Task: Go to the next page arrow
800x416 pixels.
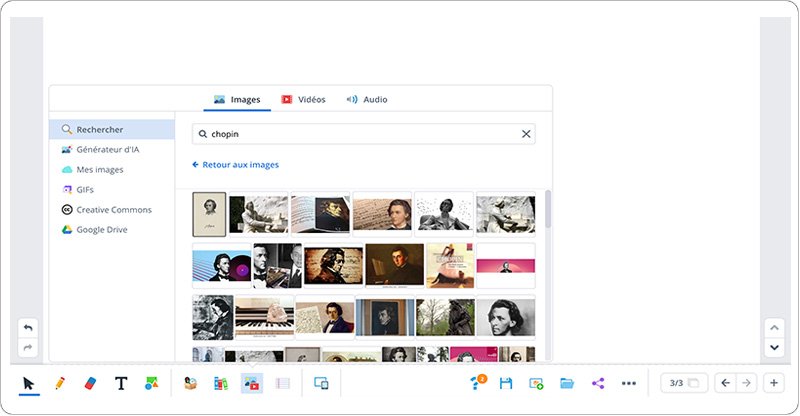Action: [x=746, y=383]
